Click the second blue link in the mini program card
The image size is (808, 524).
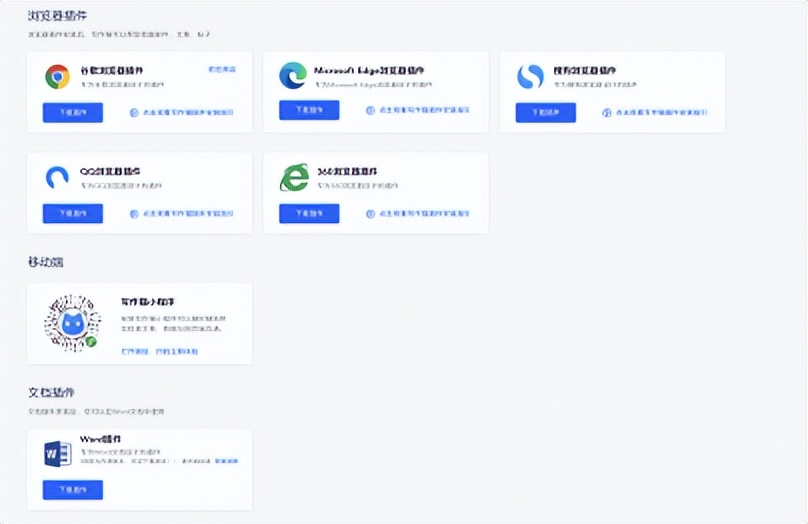(x=177, y=351)
